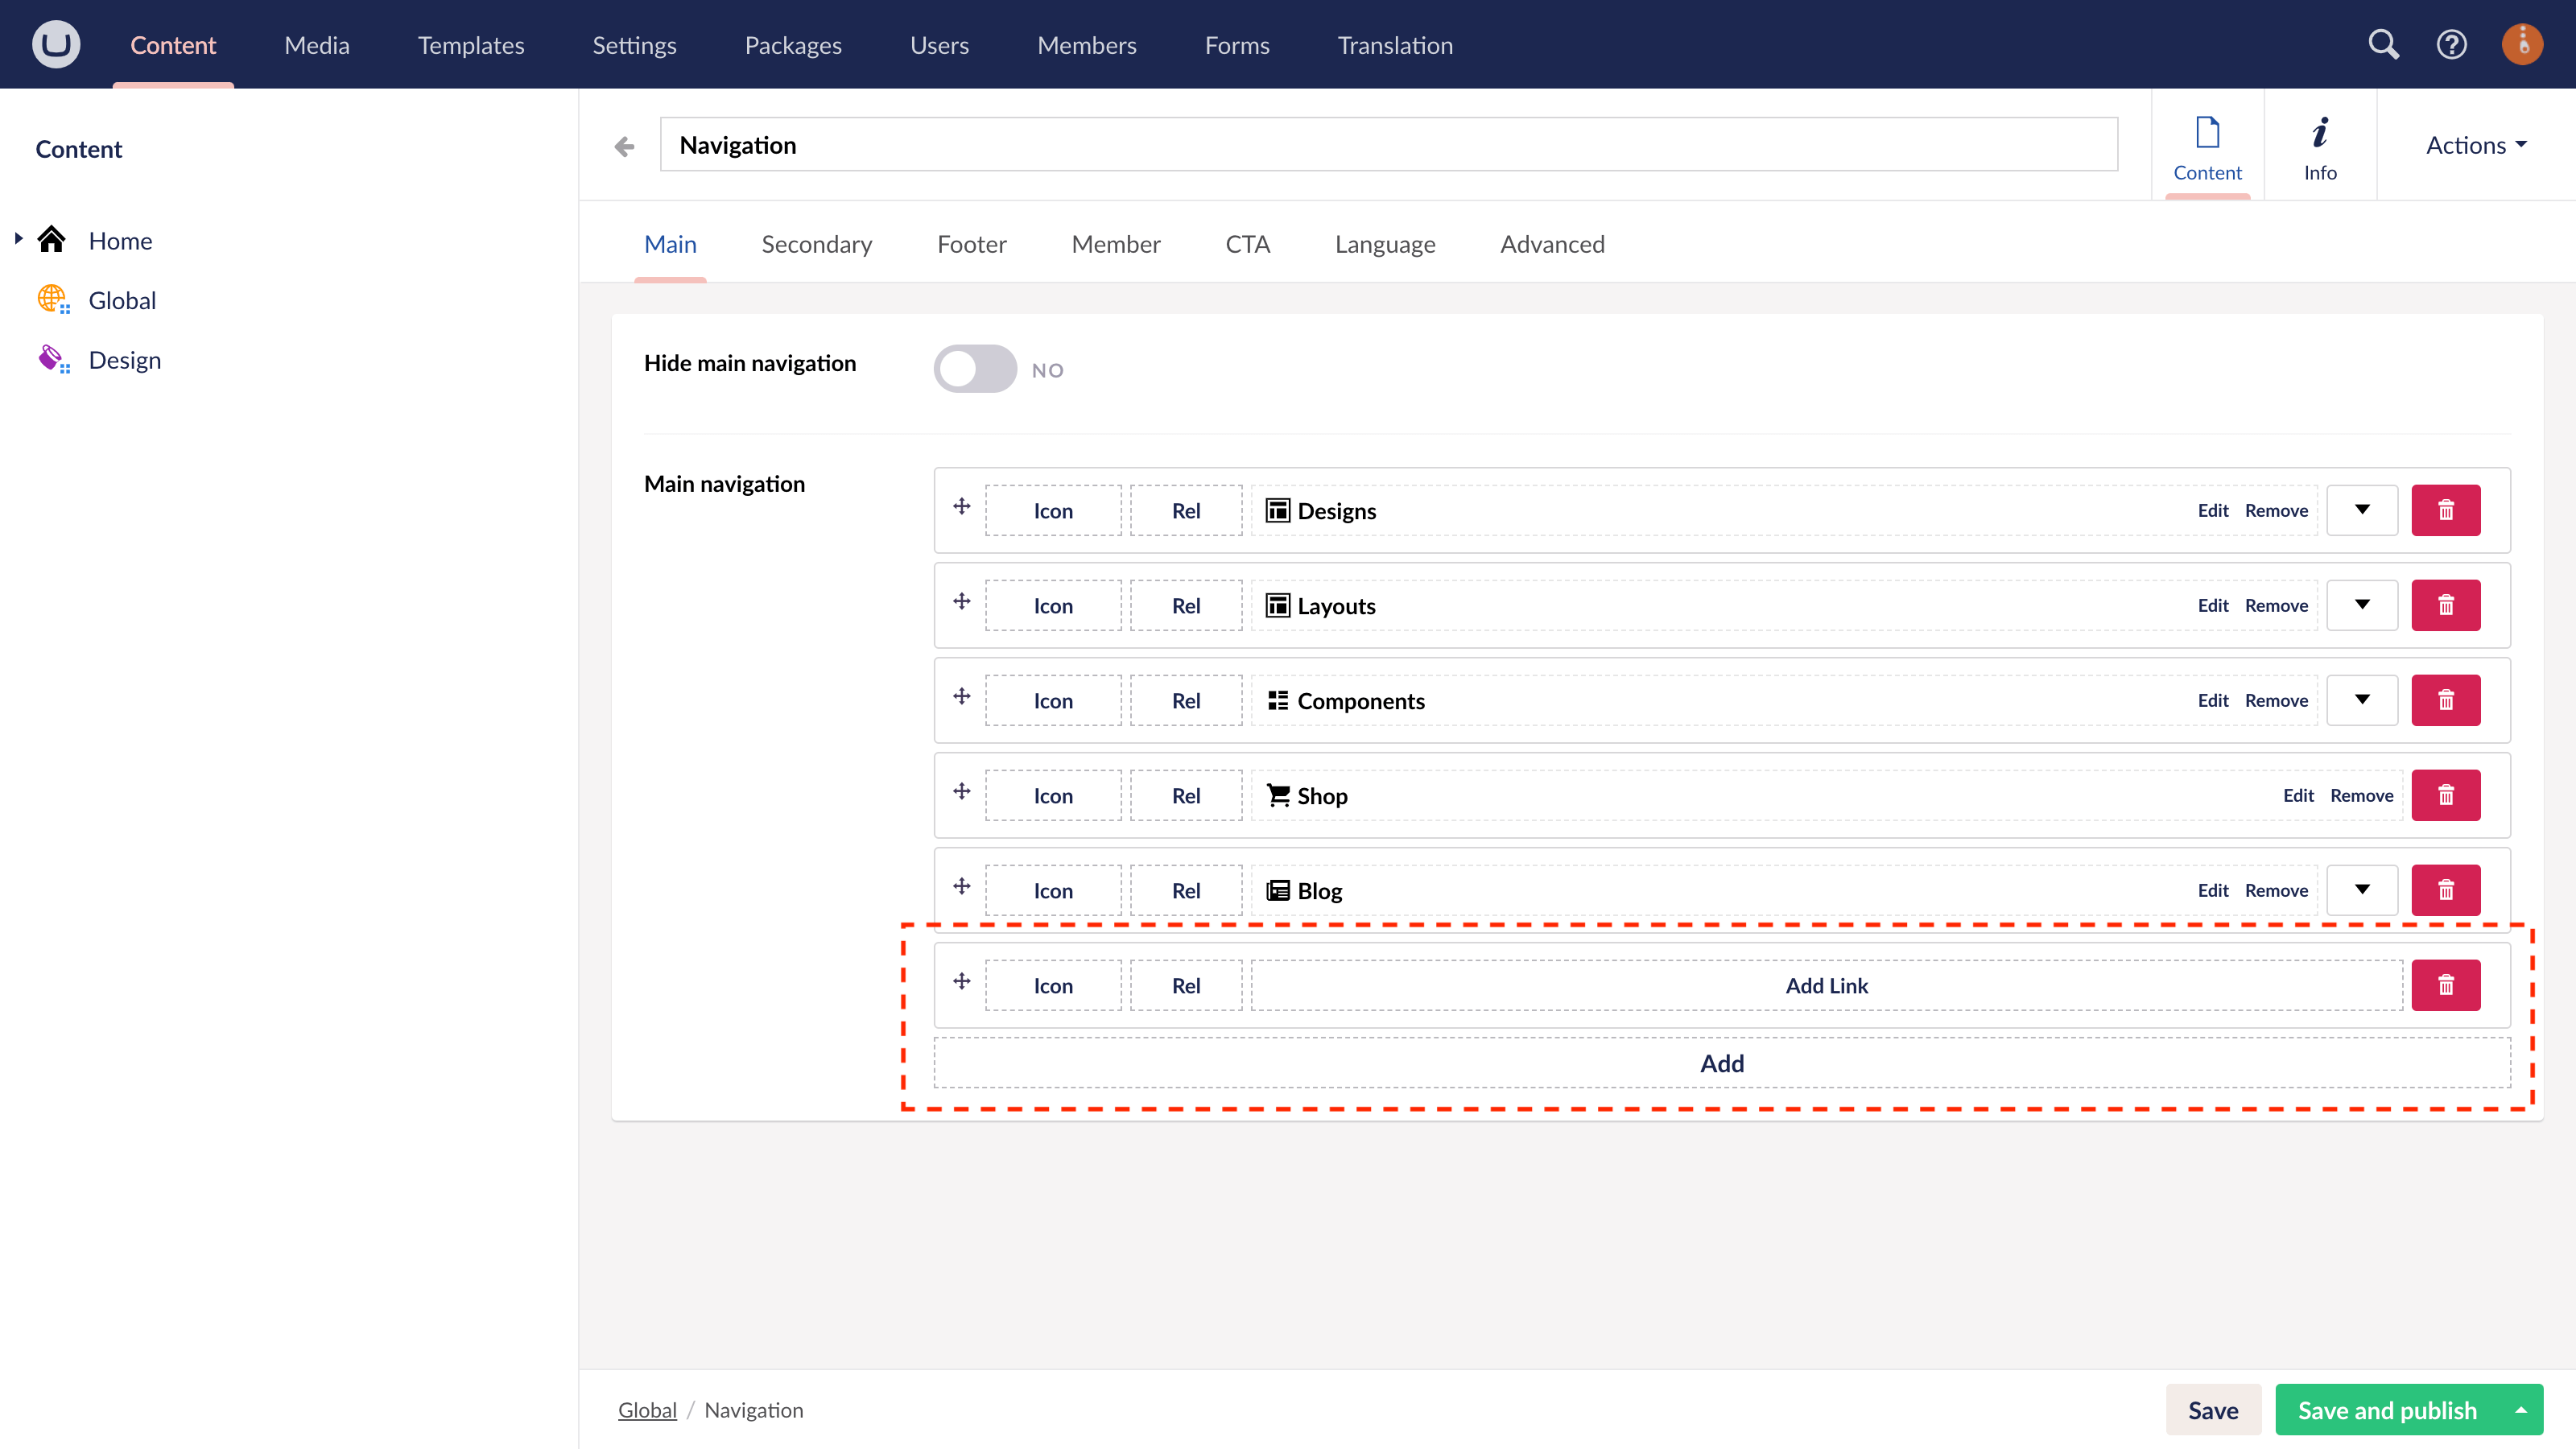Navigate back using the arrow icon

click(x=623, y=145)
